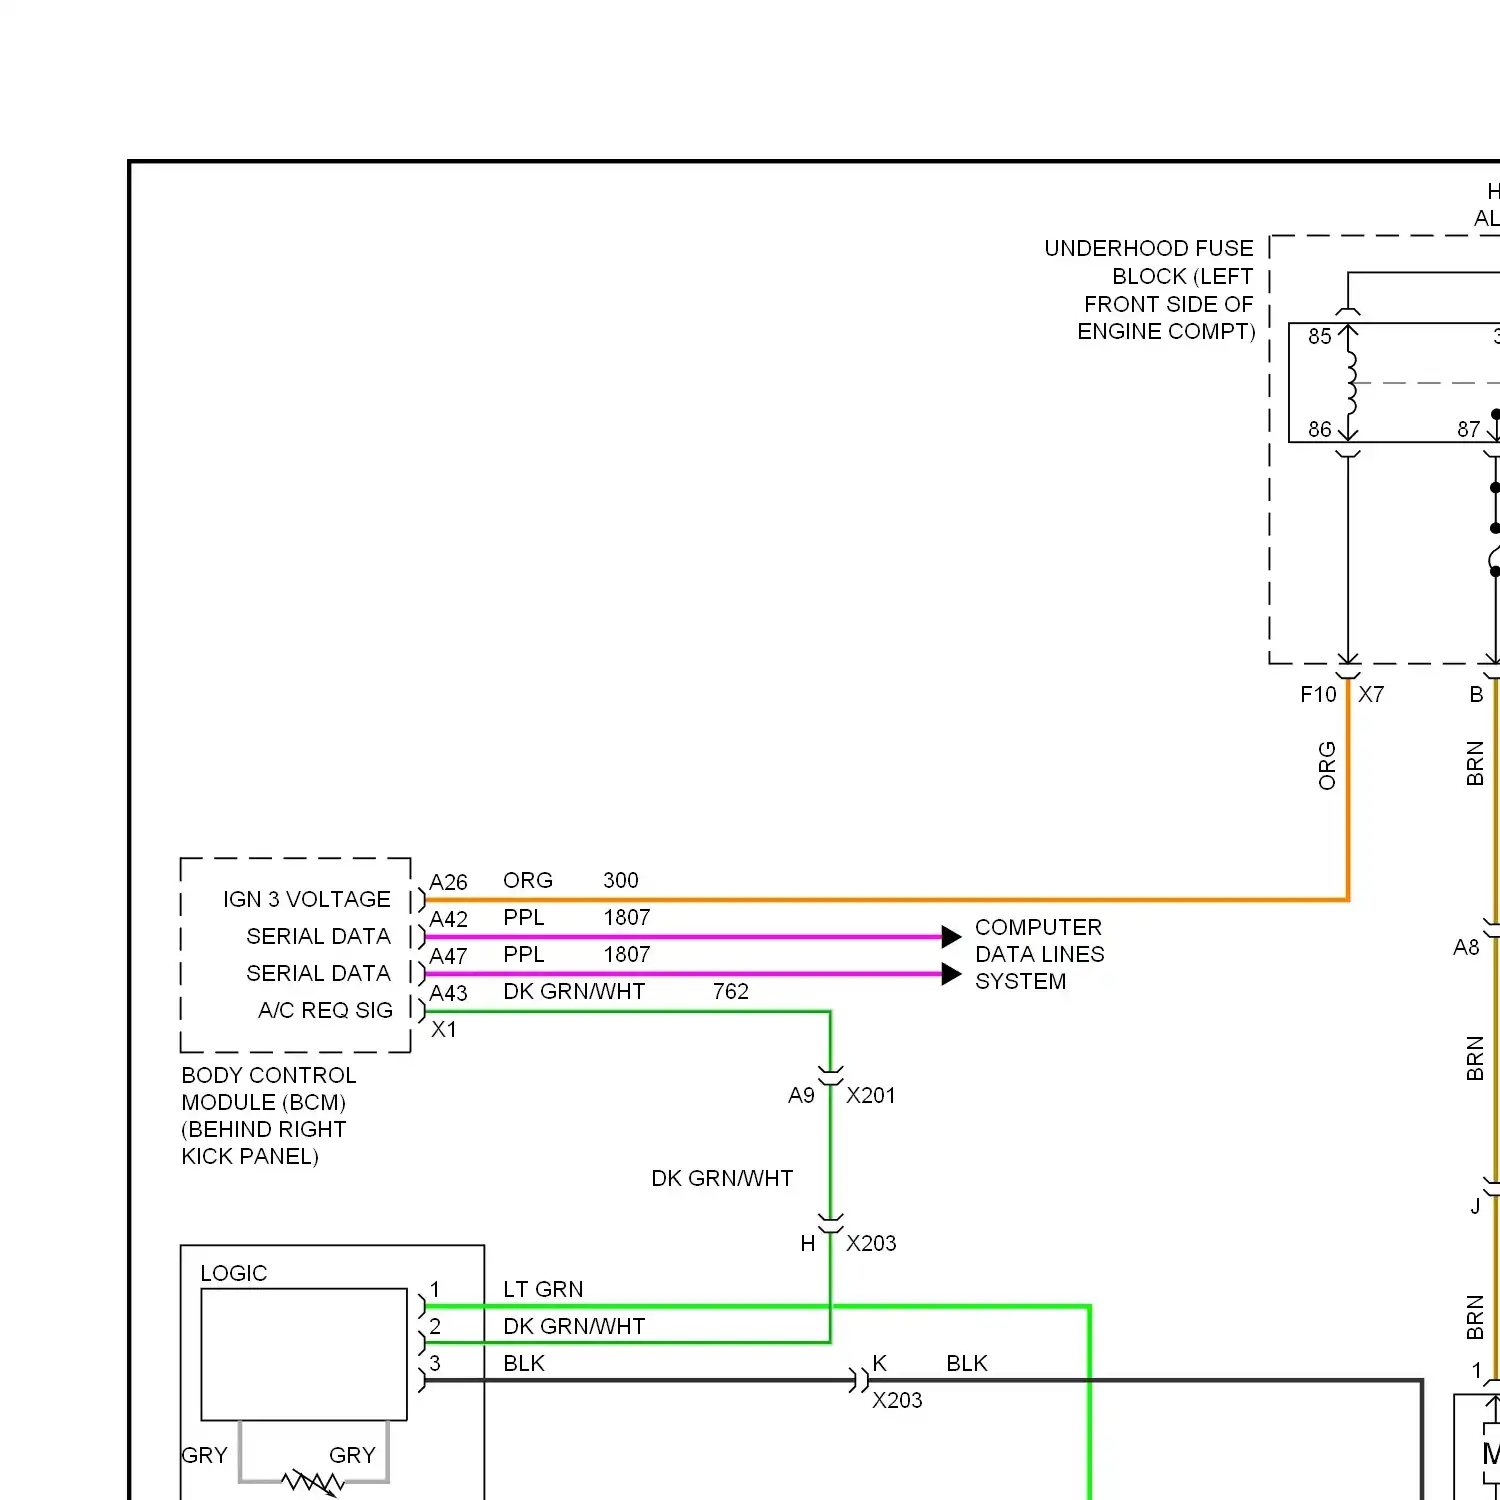Click relay terminal 85 label
The width and height of the screenshot is (1500, 1500).
[x=1320, y=337]
